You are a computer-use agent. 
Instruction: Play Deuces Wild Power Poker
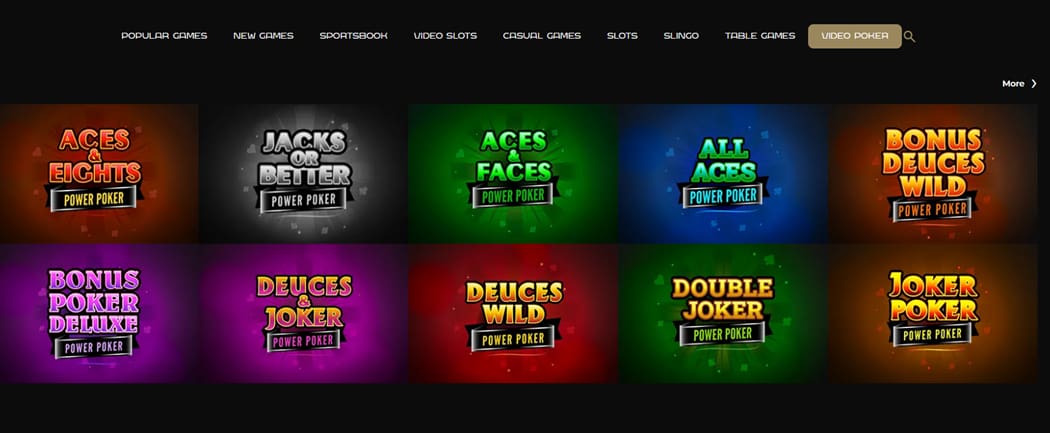[514, 313]
